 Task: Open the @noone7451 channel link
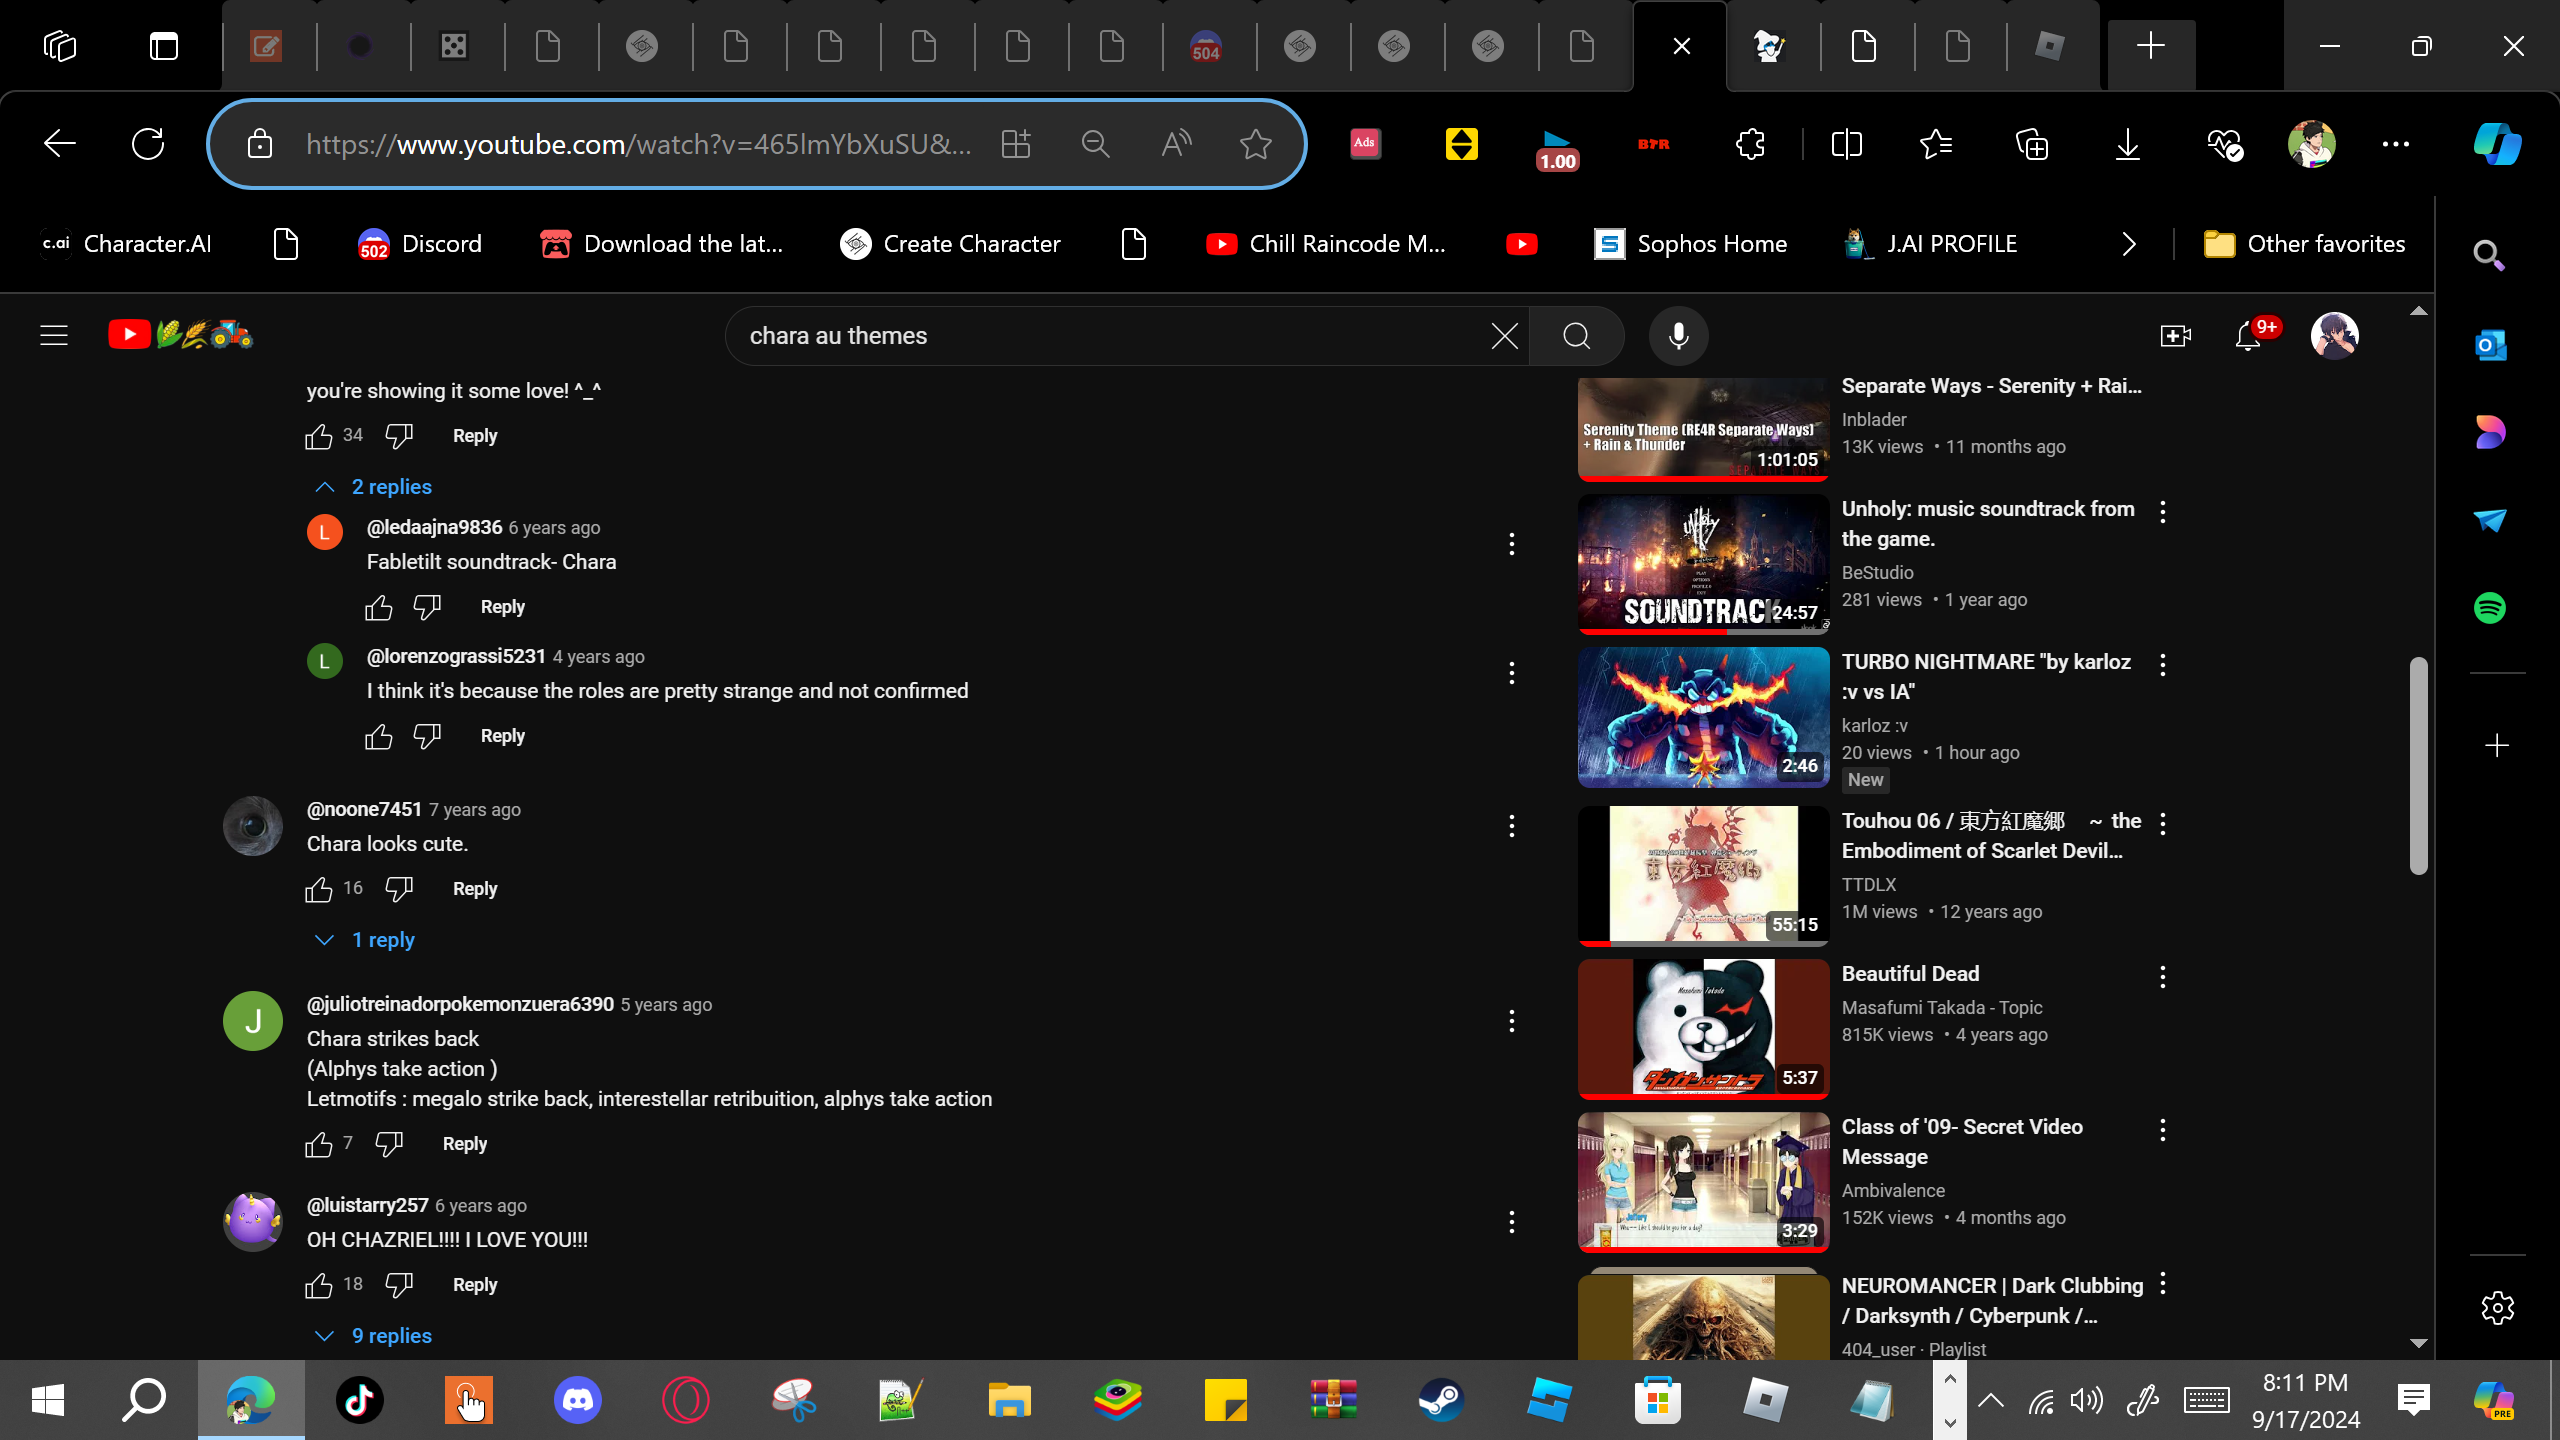click(364, 809)
